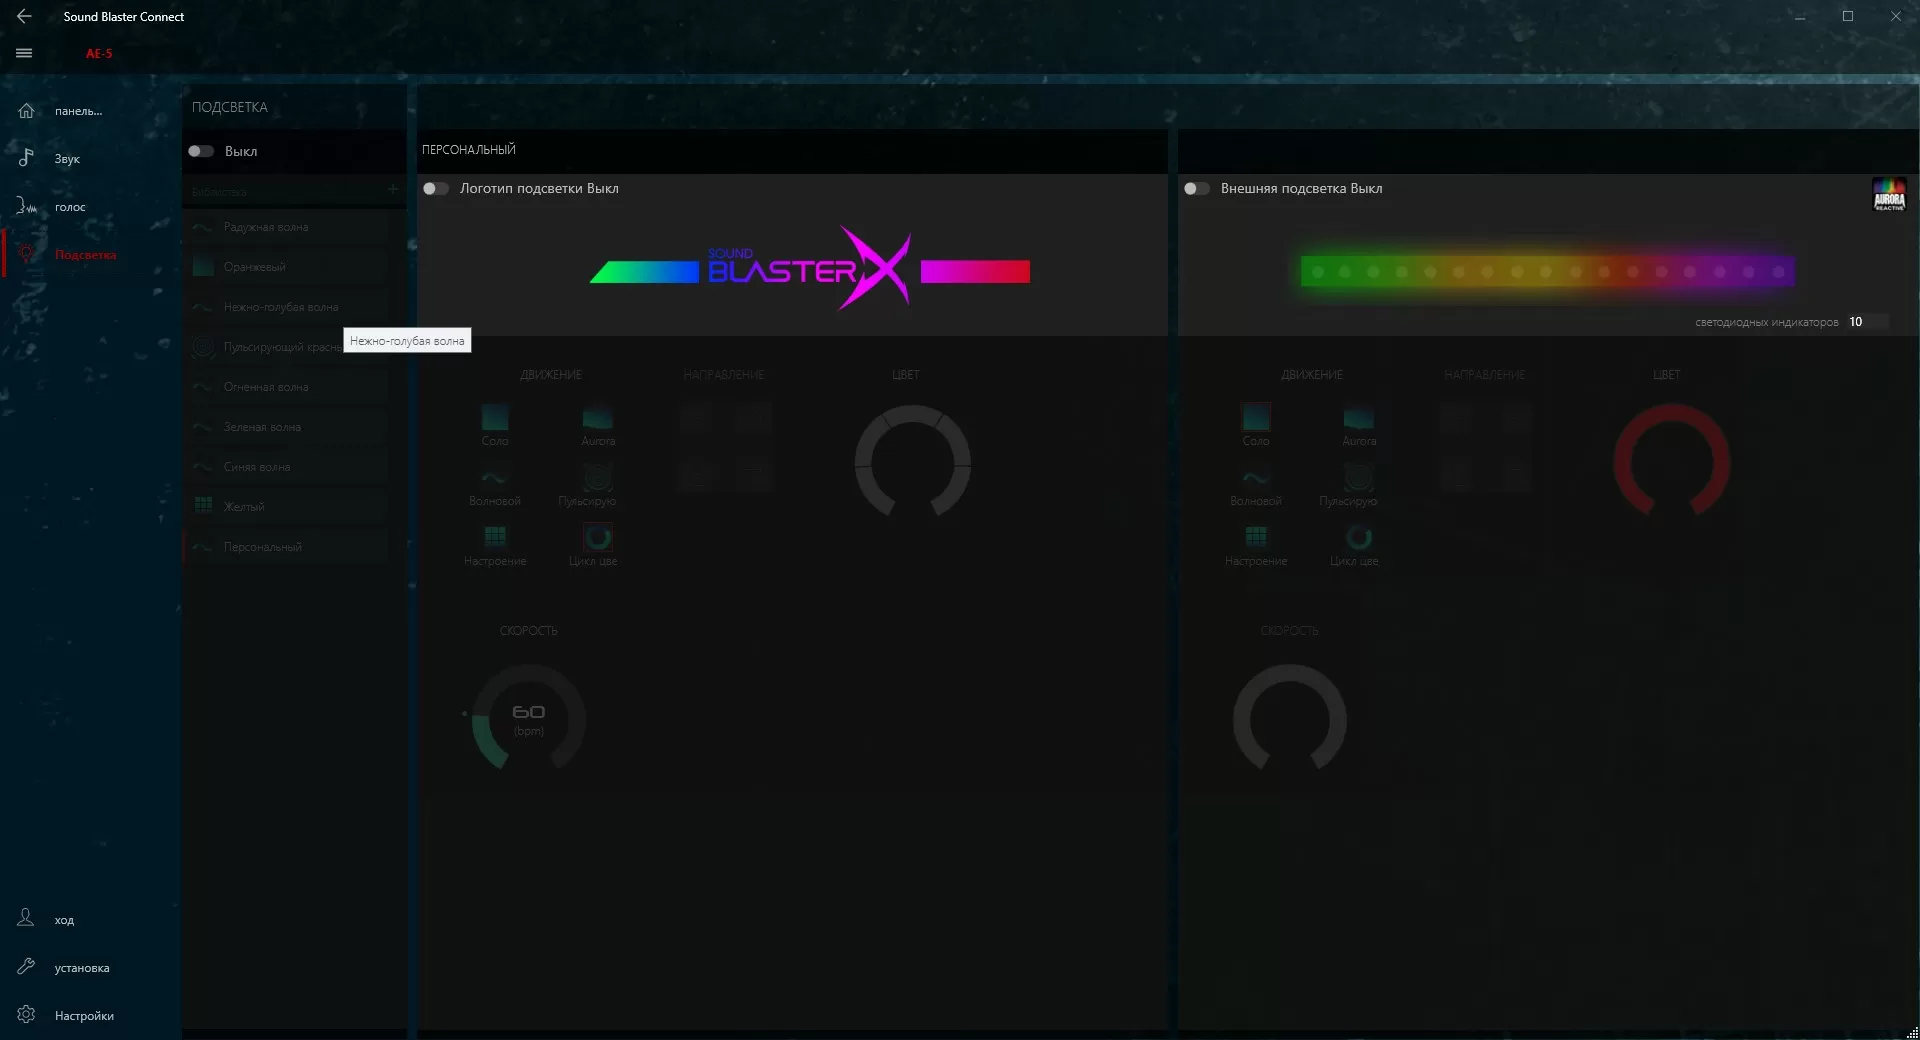This screenshot has height=1040, width=1920.
Task: Click the logo lighting ЦВЕТ color dial
Action: point(912,462)
